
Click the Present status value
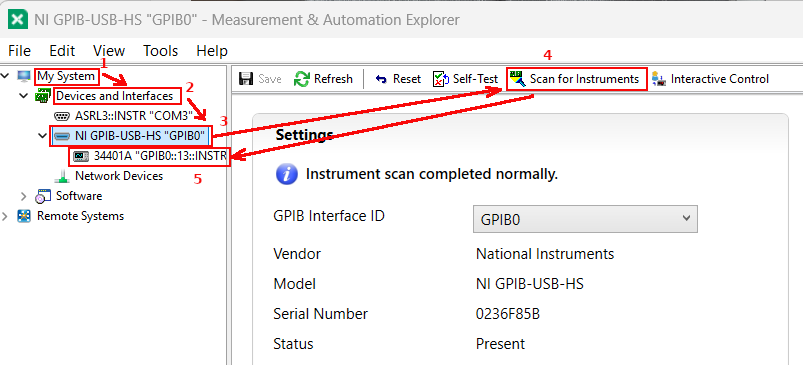500,343
